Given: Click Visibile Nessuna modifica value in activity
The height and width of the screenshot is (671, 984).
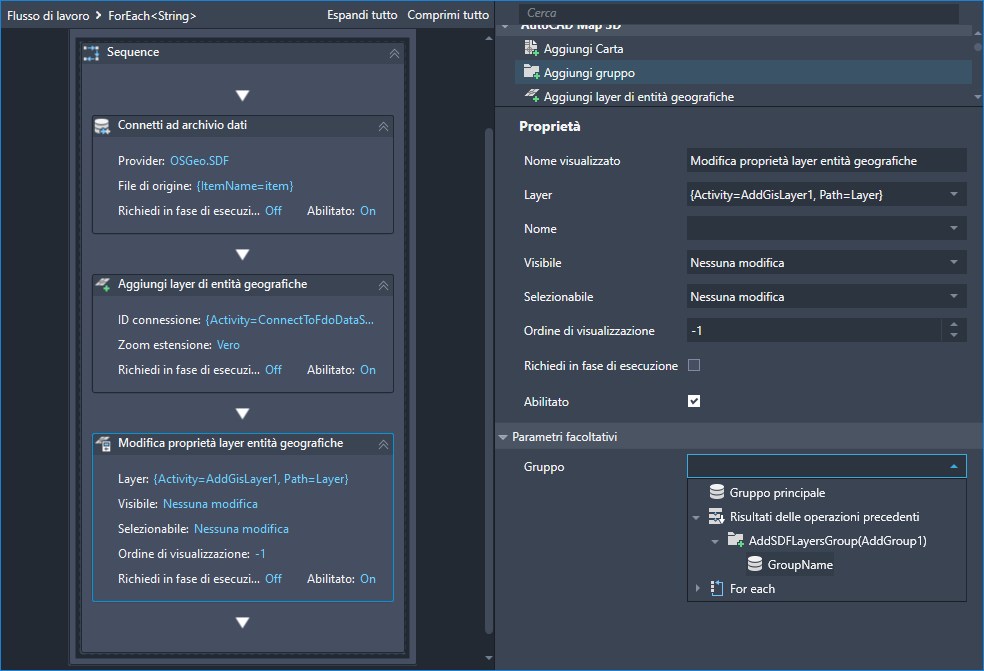Looking at the screenshot, I should click(x=210, y=503).
